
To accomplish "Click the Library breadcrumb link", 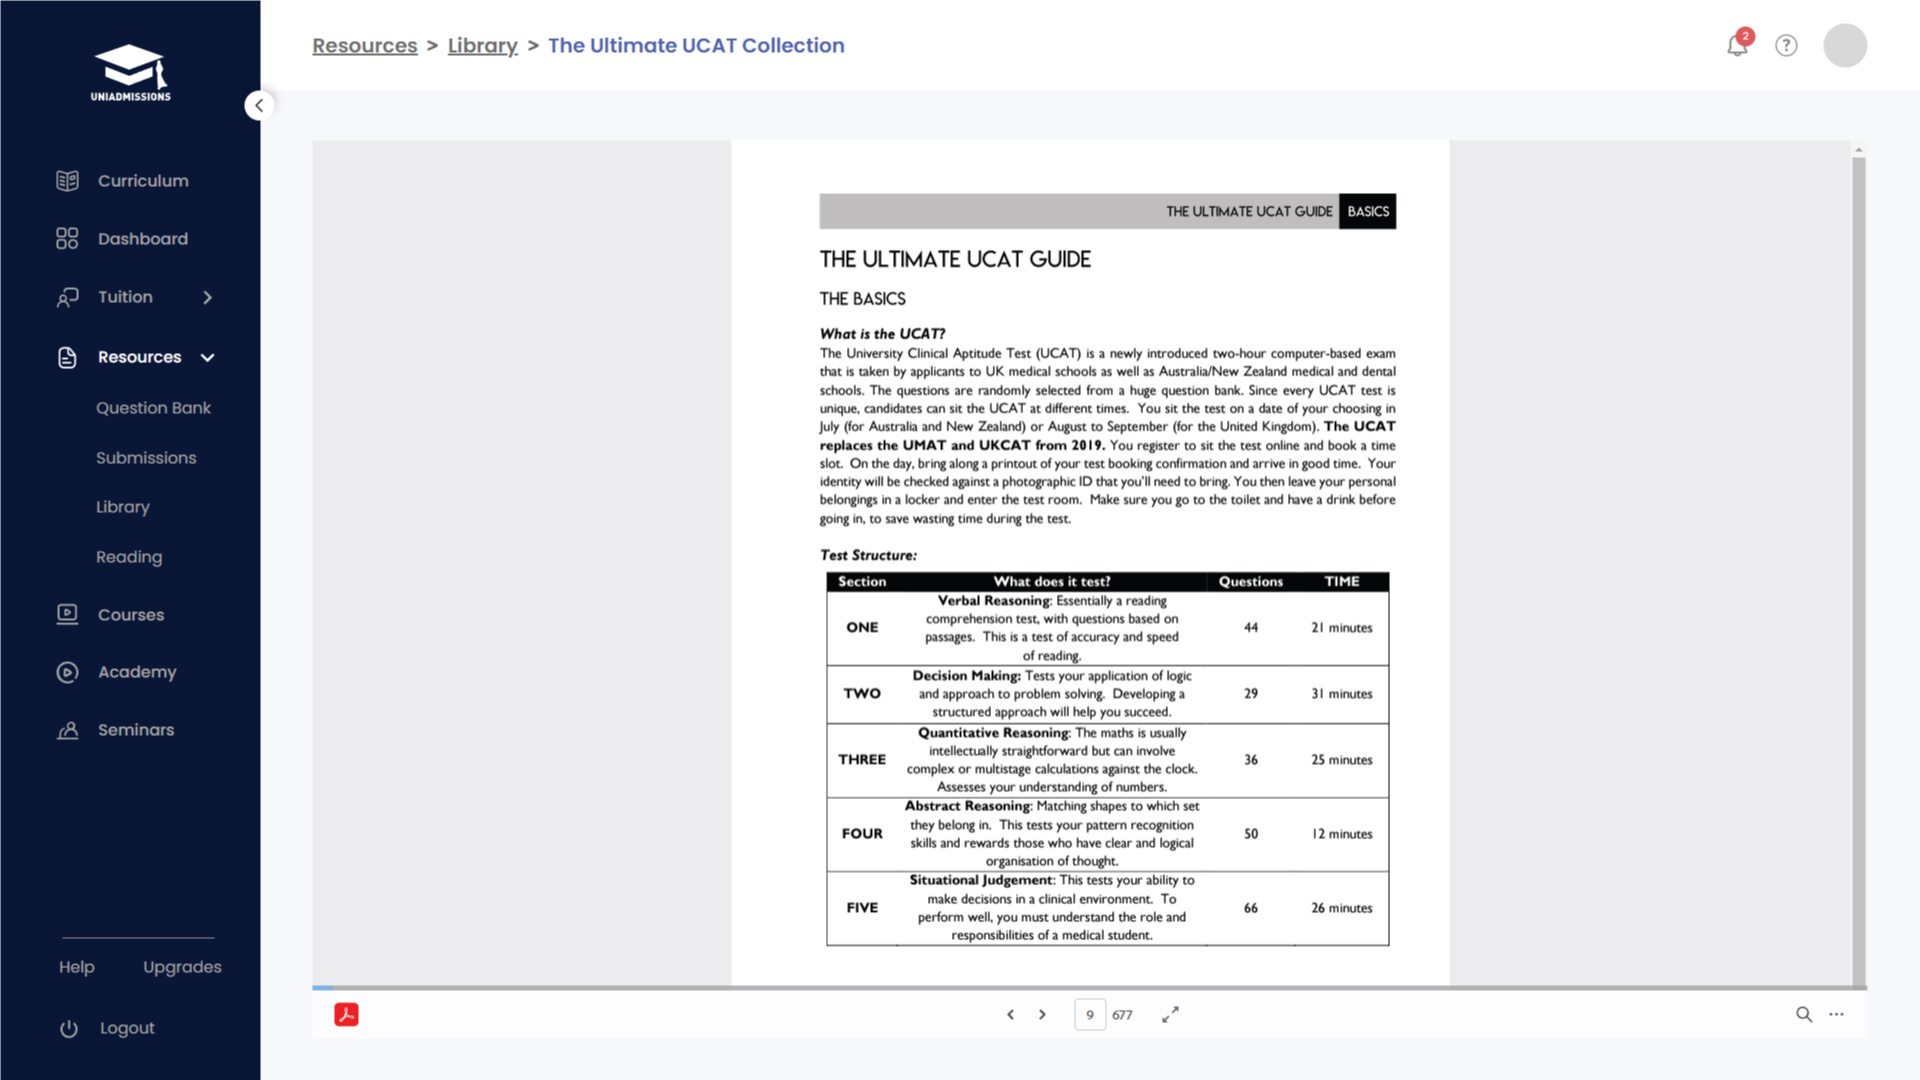I will [482, 45].
